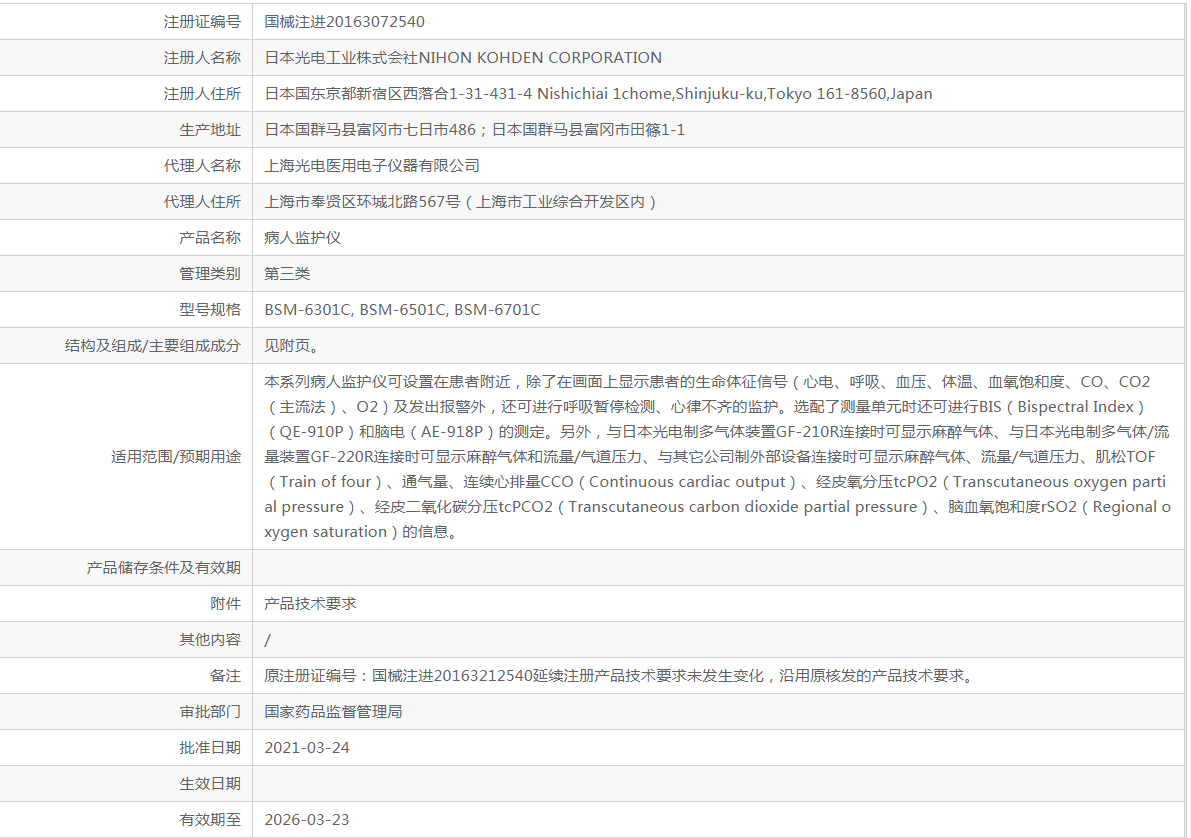Select the 有效期至 label
The image size is (1191, 838).
click(210, 820)
